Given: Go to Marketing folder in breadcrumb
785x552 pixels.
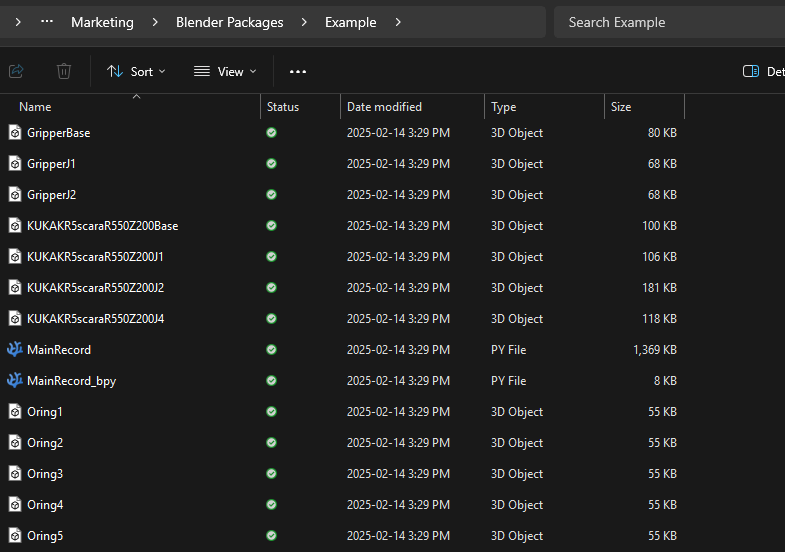Looking at the screenshot, I should coord(102,22).
